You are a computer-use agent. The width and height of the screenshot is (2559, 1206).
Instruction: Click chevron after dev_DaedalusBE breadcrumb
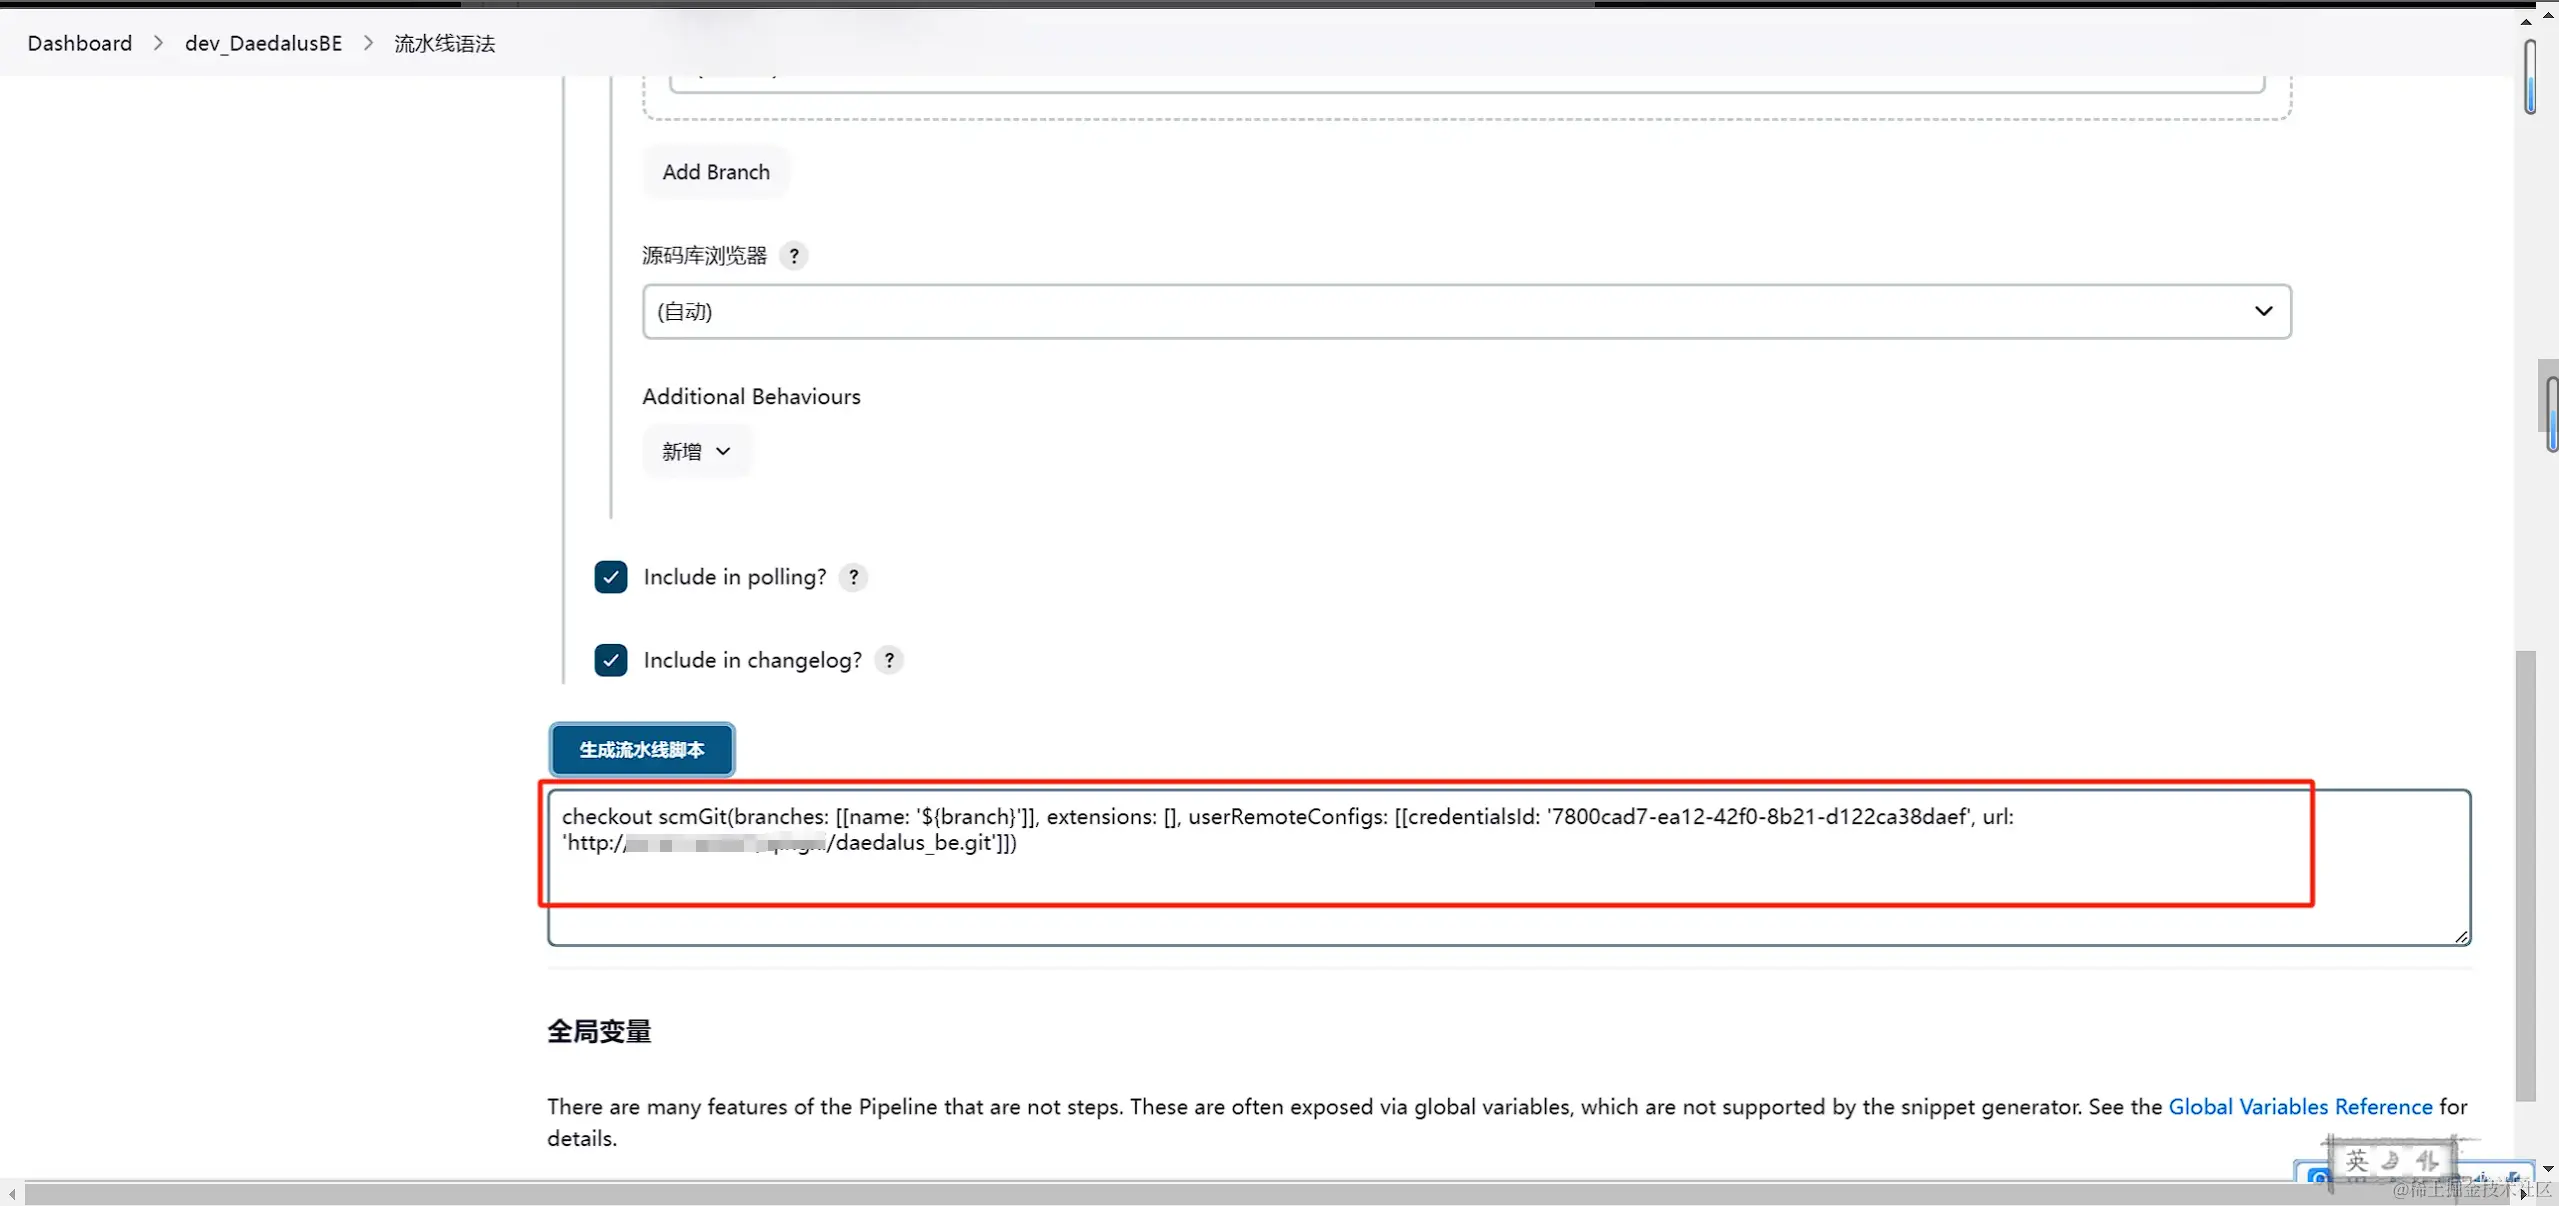point(368,43)
